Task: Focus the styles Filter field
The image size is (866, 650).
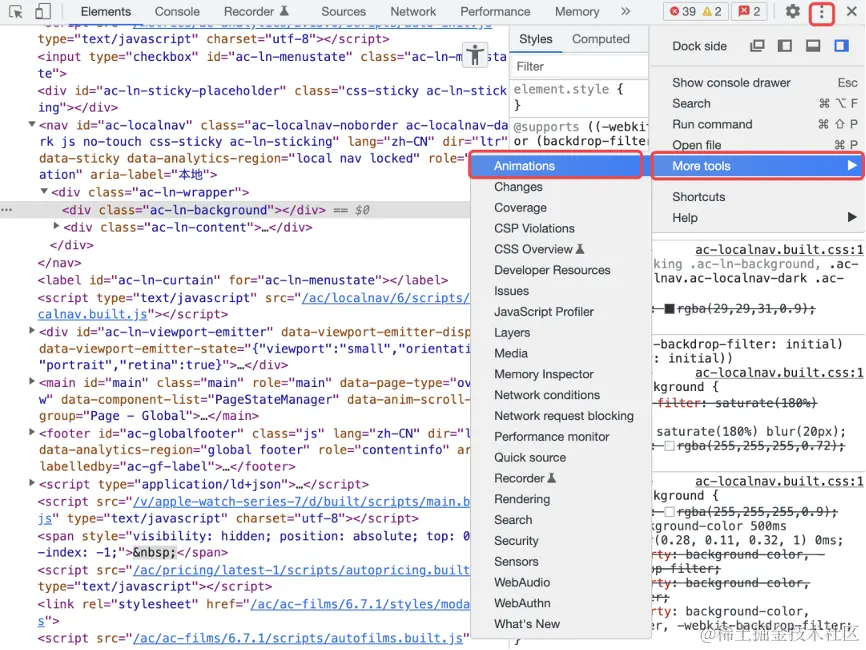Action: click(x=579, y=67)
